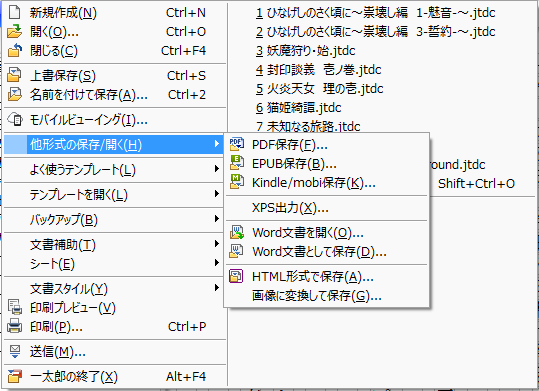539x391 pixels.
Task: Expand テンプレートを開く submenu arrow
Action: pos(217,194)
